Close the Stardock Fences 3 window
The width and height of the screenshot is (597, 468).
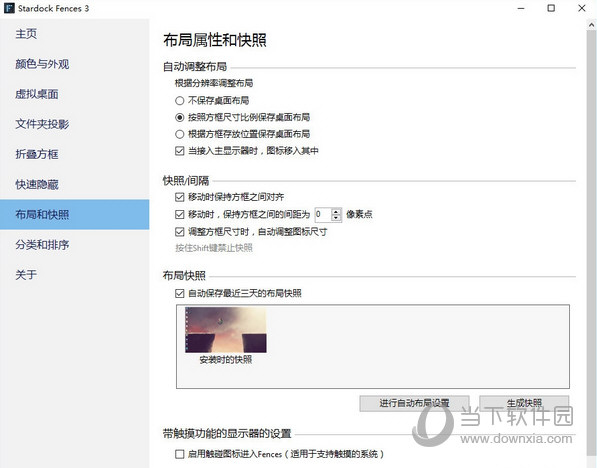click(x=581, y=8)
